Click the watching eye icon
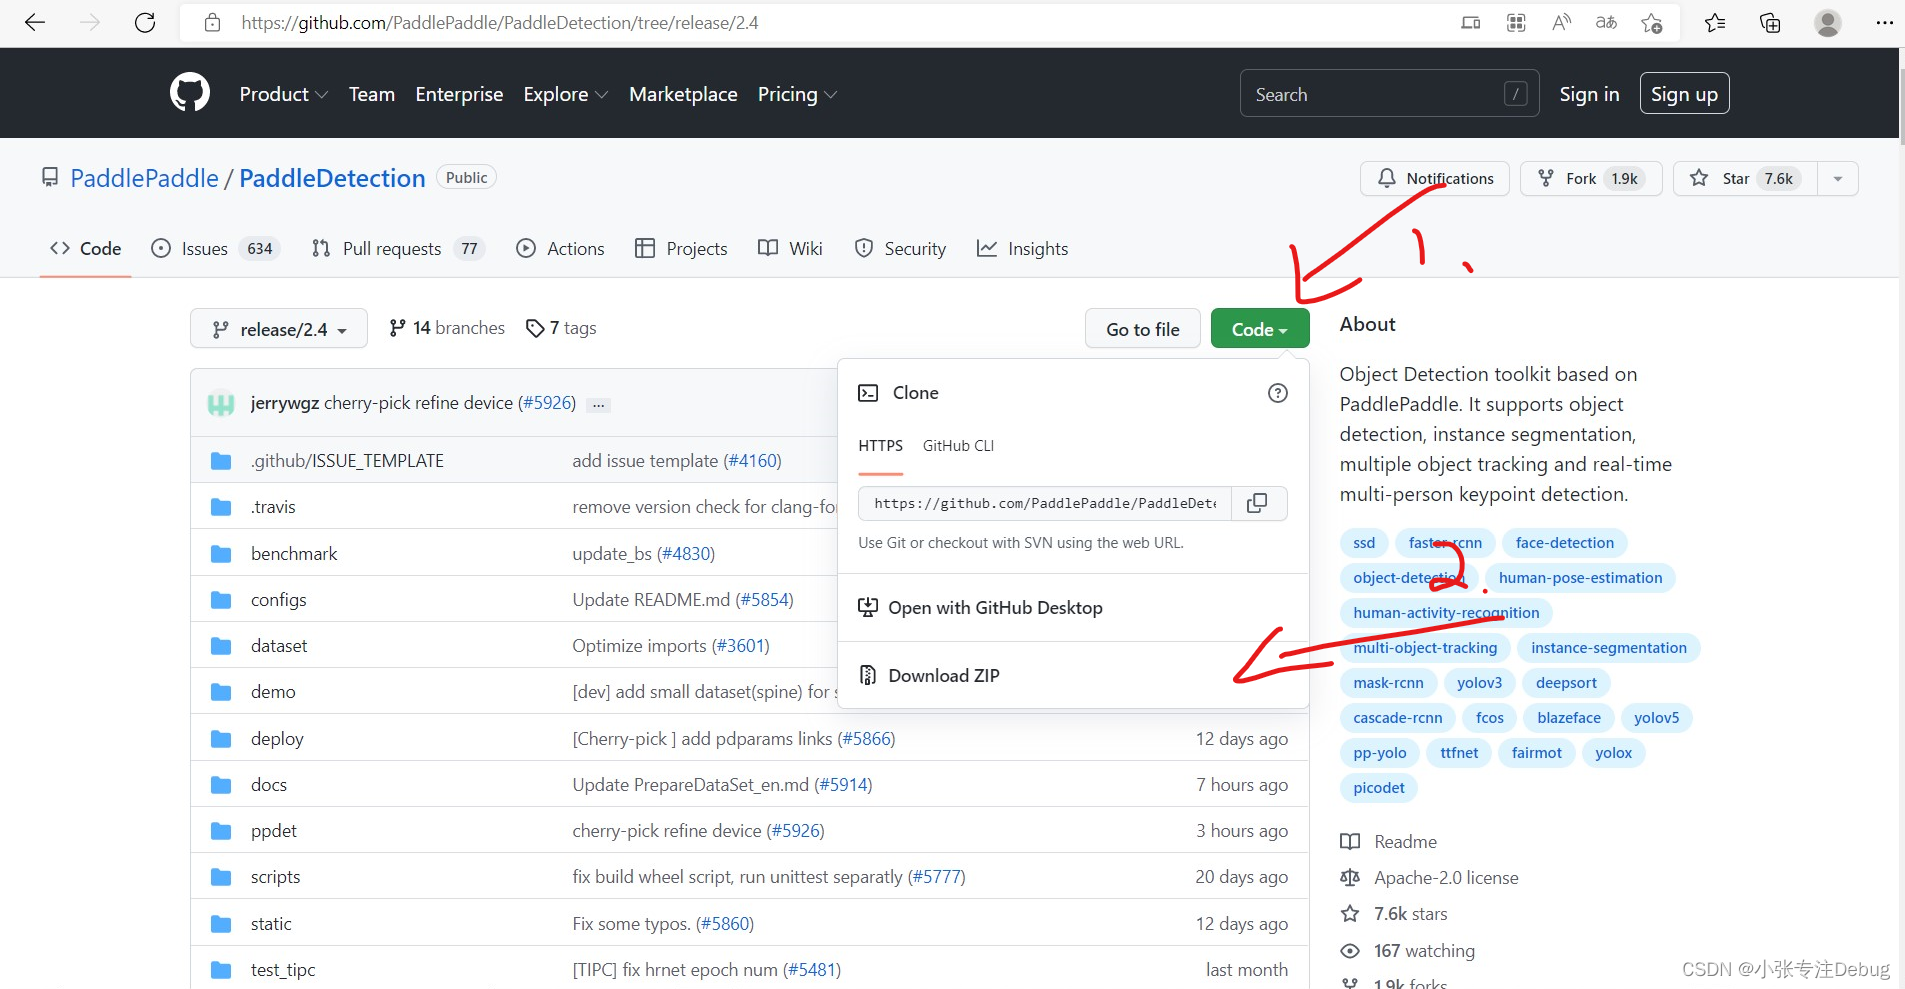1905x989 pixels. pyautogui.click(x=1350, y=951)
